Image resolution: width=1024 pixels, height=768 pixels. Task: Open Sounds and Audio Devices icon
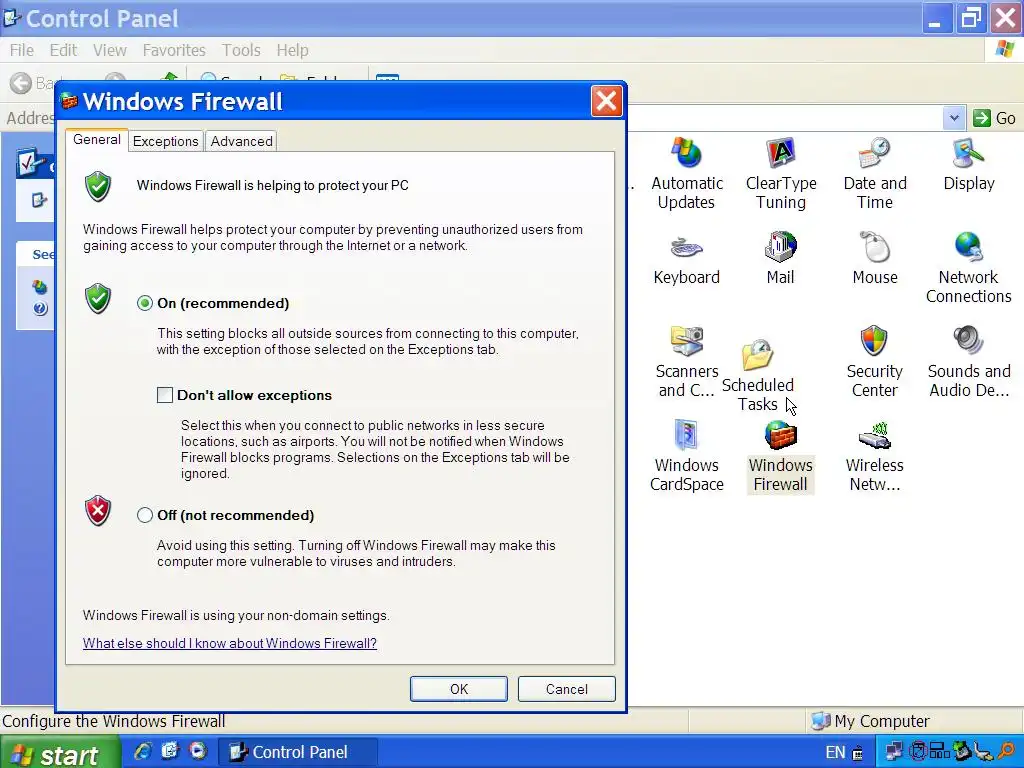[968, 341]
